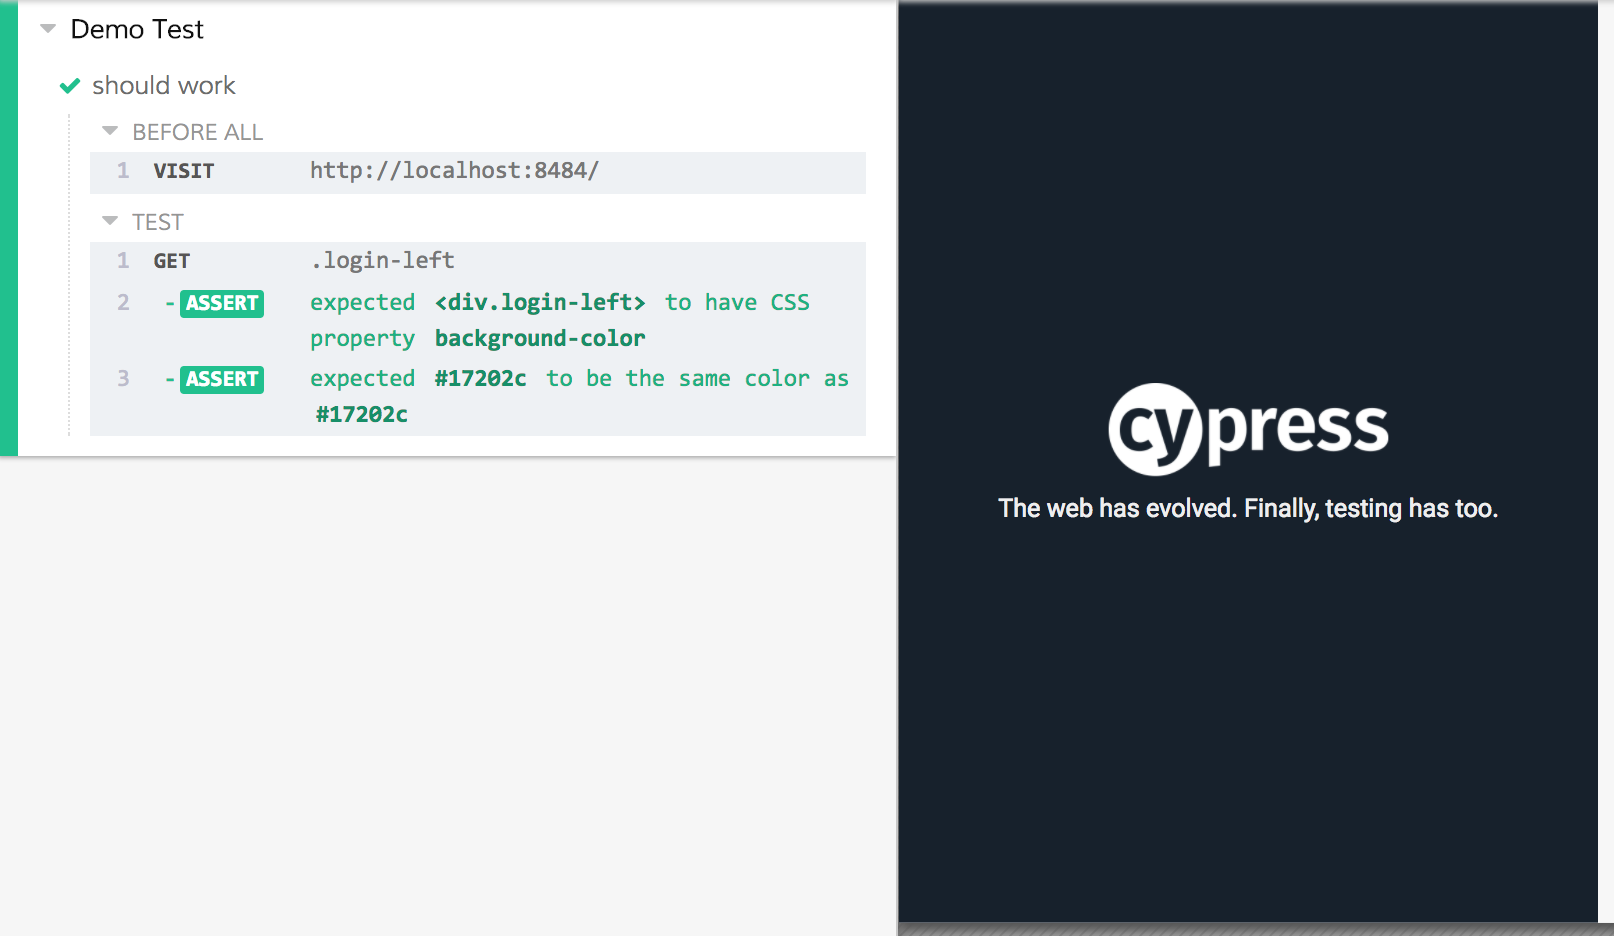Viewport: 1614px width, 936px height.
Task: Click the 'background-color' property text
Action: coord(539,338)
